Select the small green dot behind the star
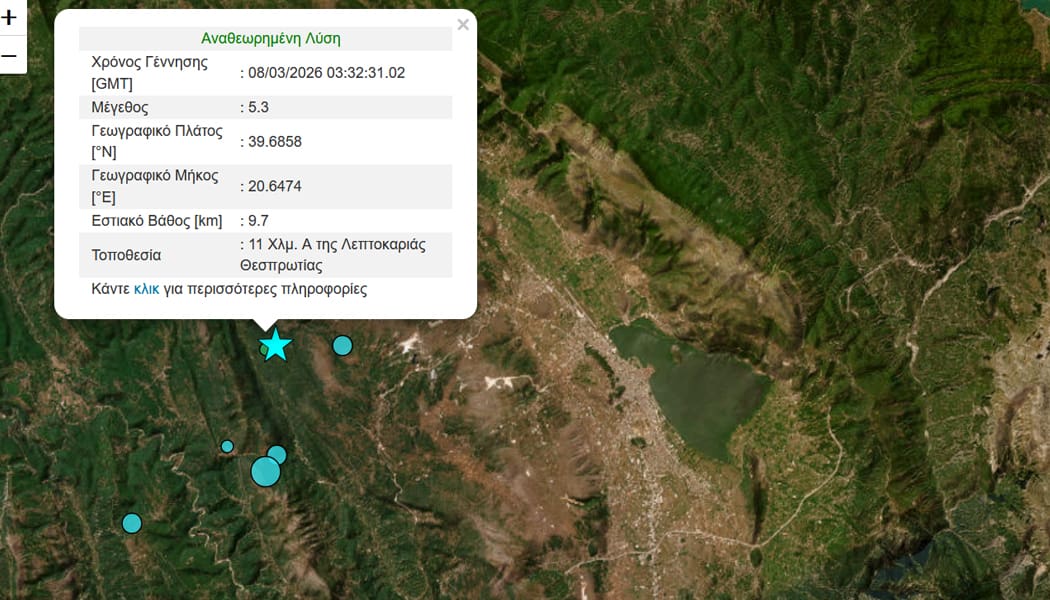The width and height of the screenshot is (1050, 600). pyautogui.click(x=264, y=350)
